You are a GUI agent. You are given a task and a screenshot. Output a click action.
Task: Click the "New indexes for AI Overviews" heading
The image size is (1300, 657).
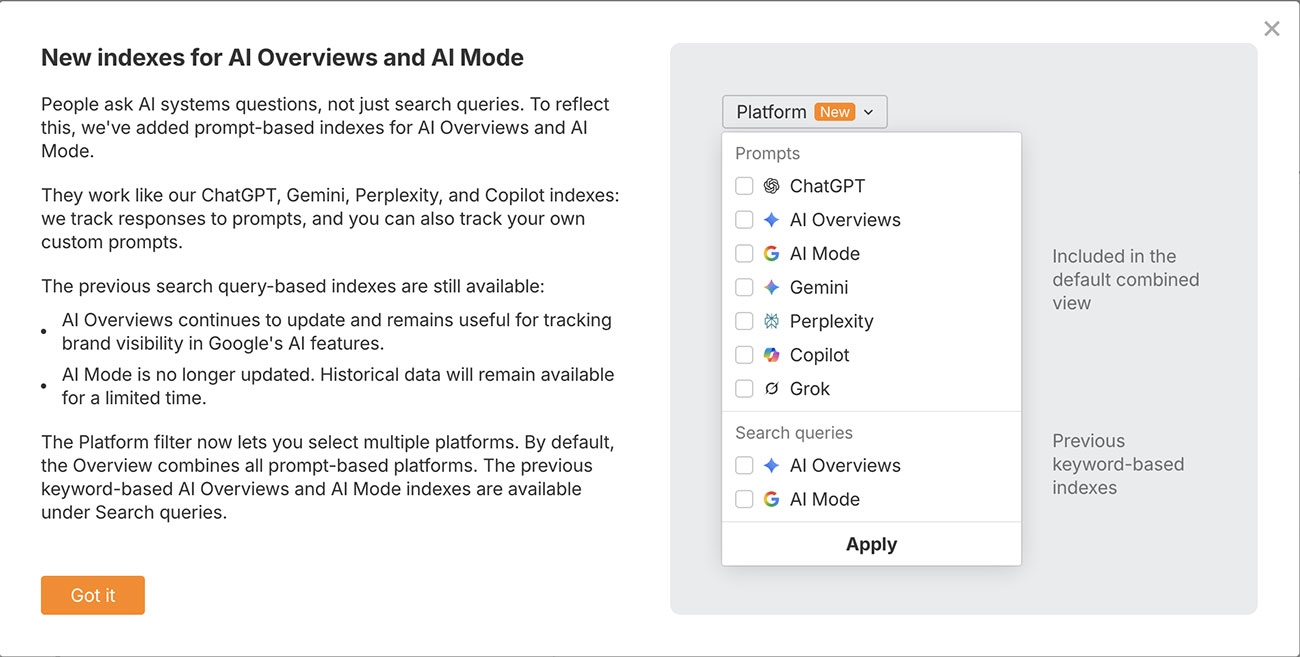coord(282,57)
